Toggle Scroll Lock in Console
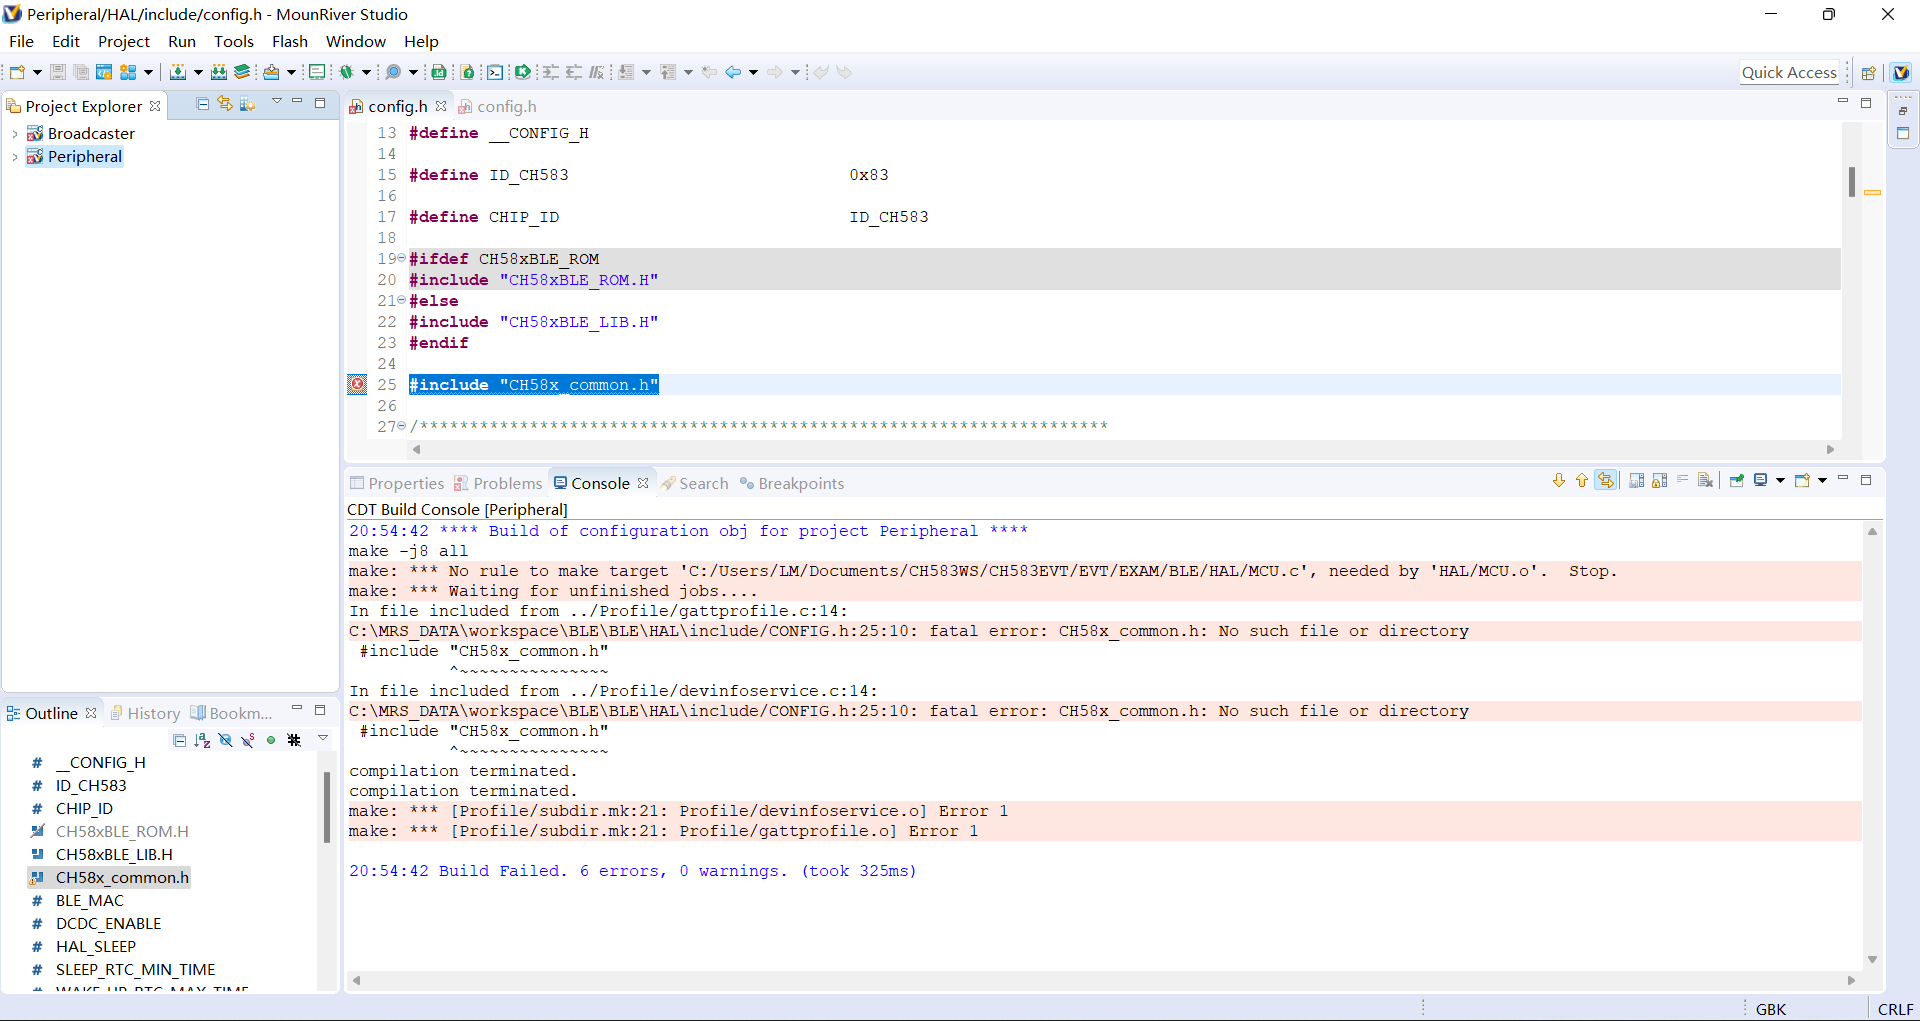Viewport: 1920px width, 1021px height. pyautogui.click(x=1659, y=481)
